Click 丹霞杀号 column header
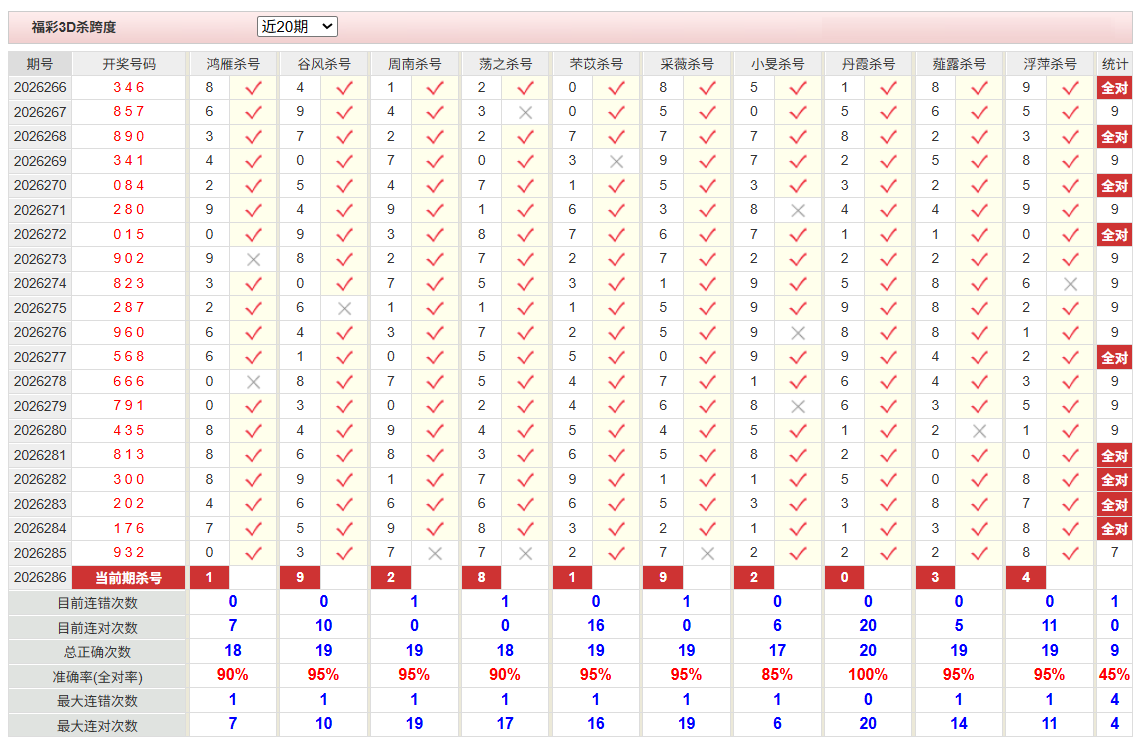 [x=868, y=64]
